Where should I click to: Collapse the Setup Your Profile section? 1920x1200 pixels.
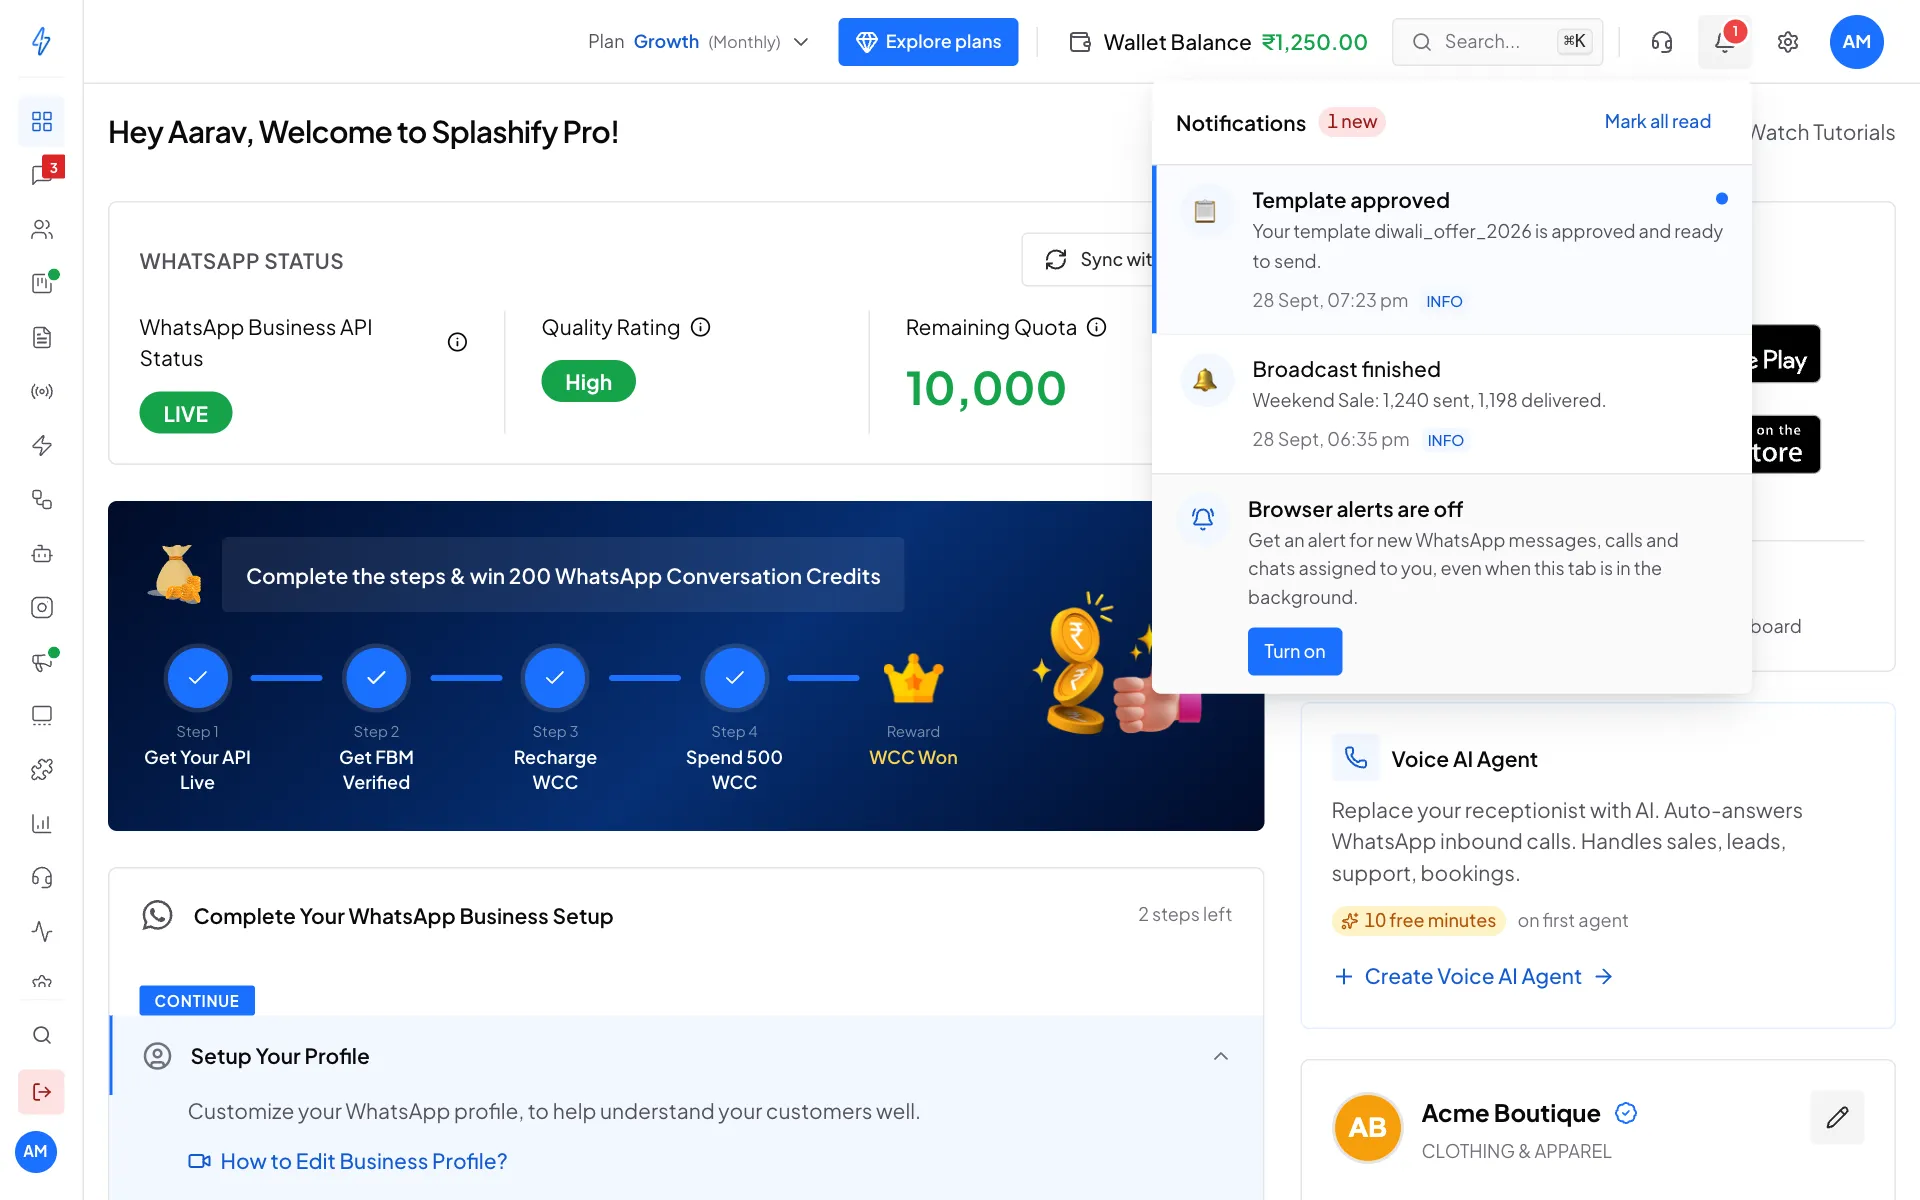pyautogui.click(x=1220, y=1056)
